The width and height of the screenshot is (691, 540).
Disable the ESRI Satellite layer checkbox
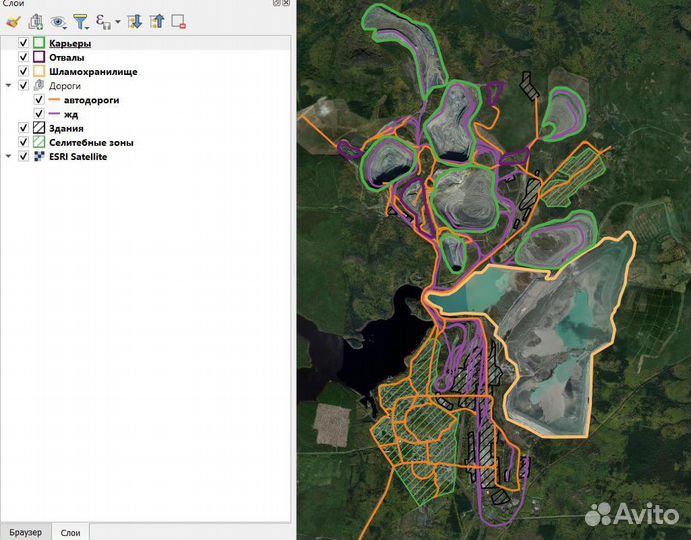tap(23, 156)
